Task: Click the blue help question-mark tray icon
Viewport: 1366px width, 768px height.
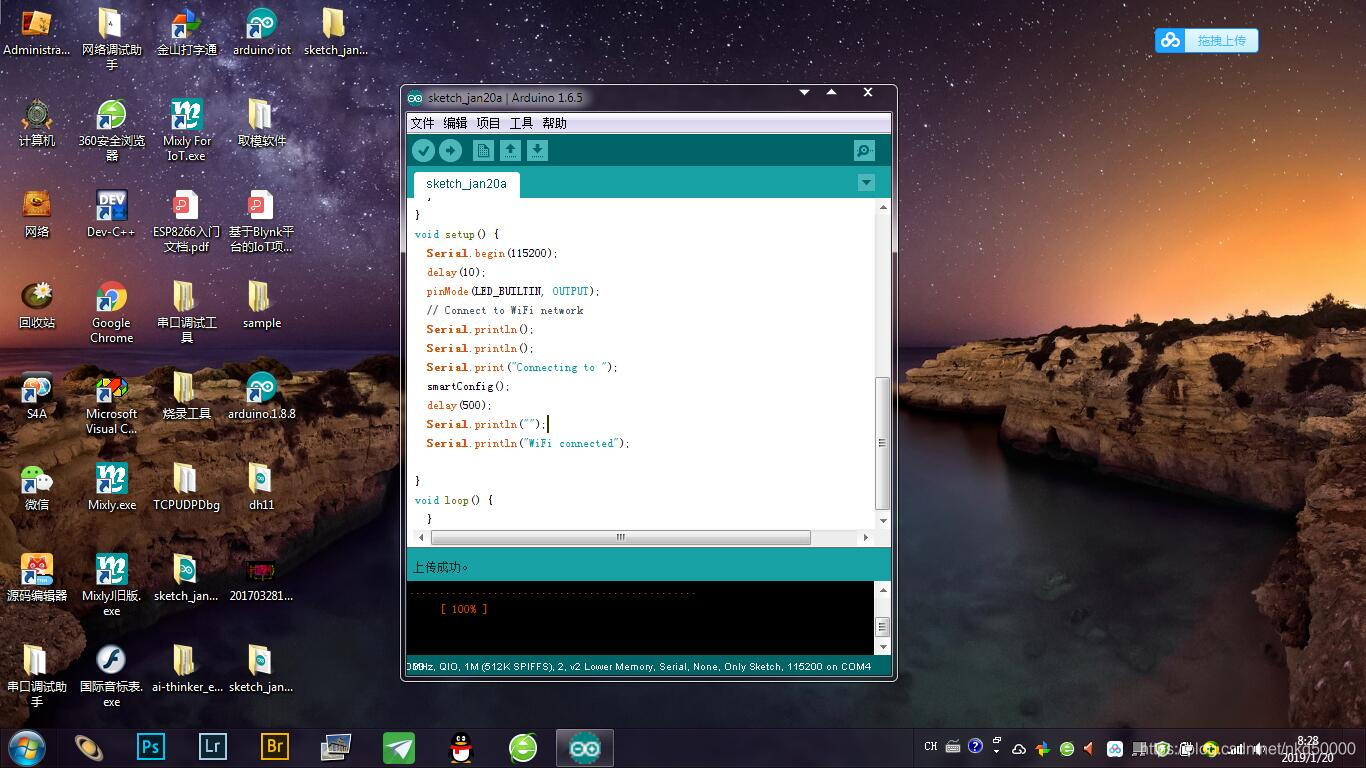Action: tap(975, 746)
